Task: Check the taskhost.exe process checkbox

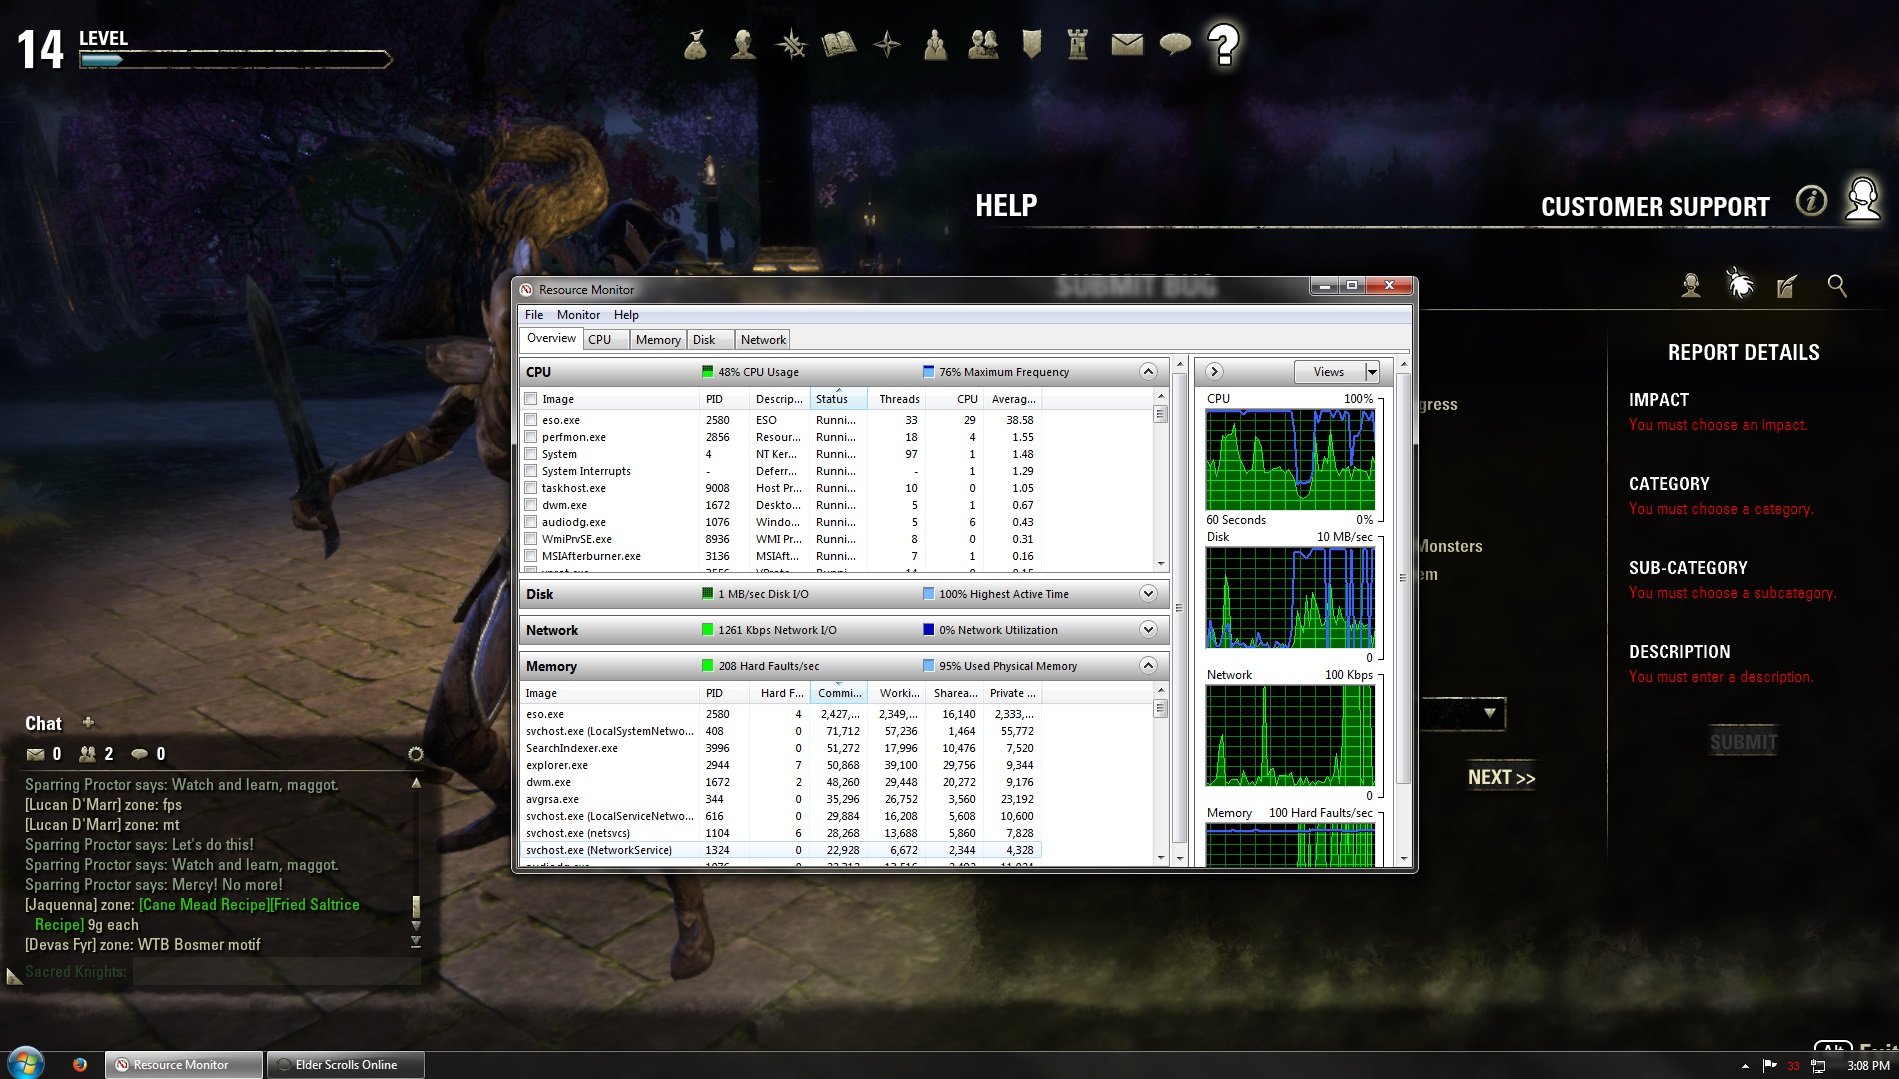Action: coord(531,488)
